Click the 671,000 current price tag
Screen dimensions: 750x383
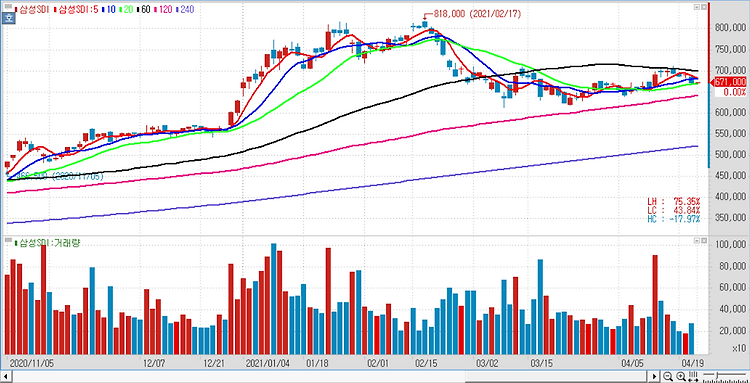pos(729,82)
